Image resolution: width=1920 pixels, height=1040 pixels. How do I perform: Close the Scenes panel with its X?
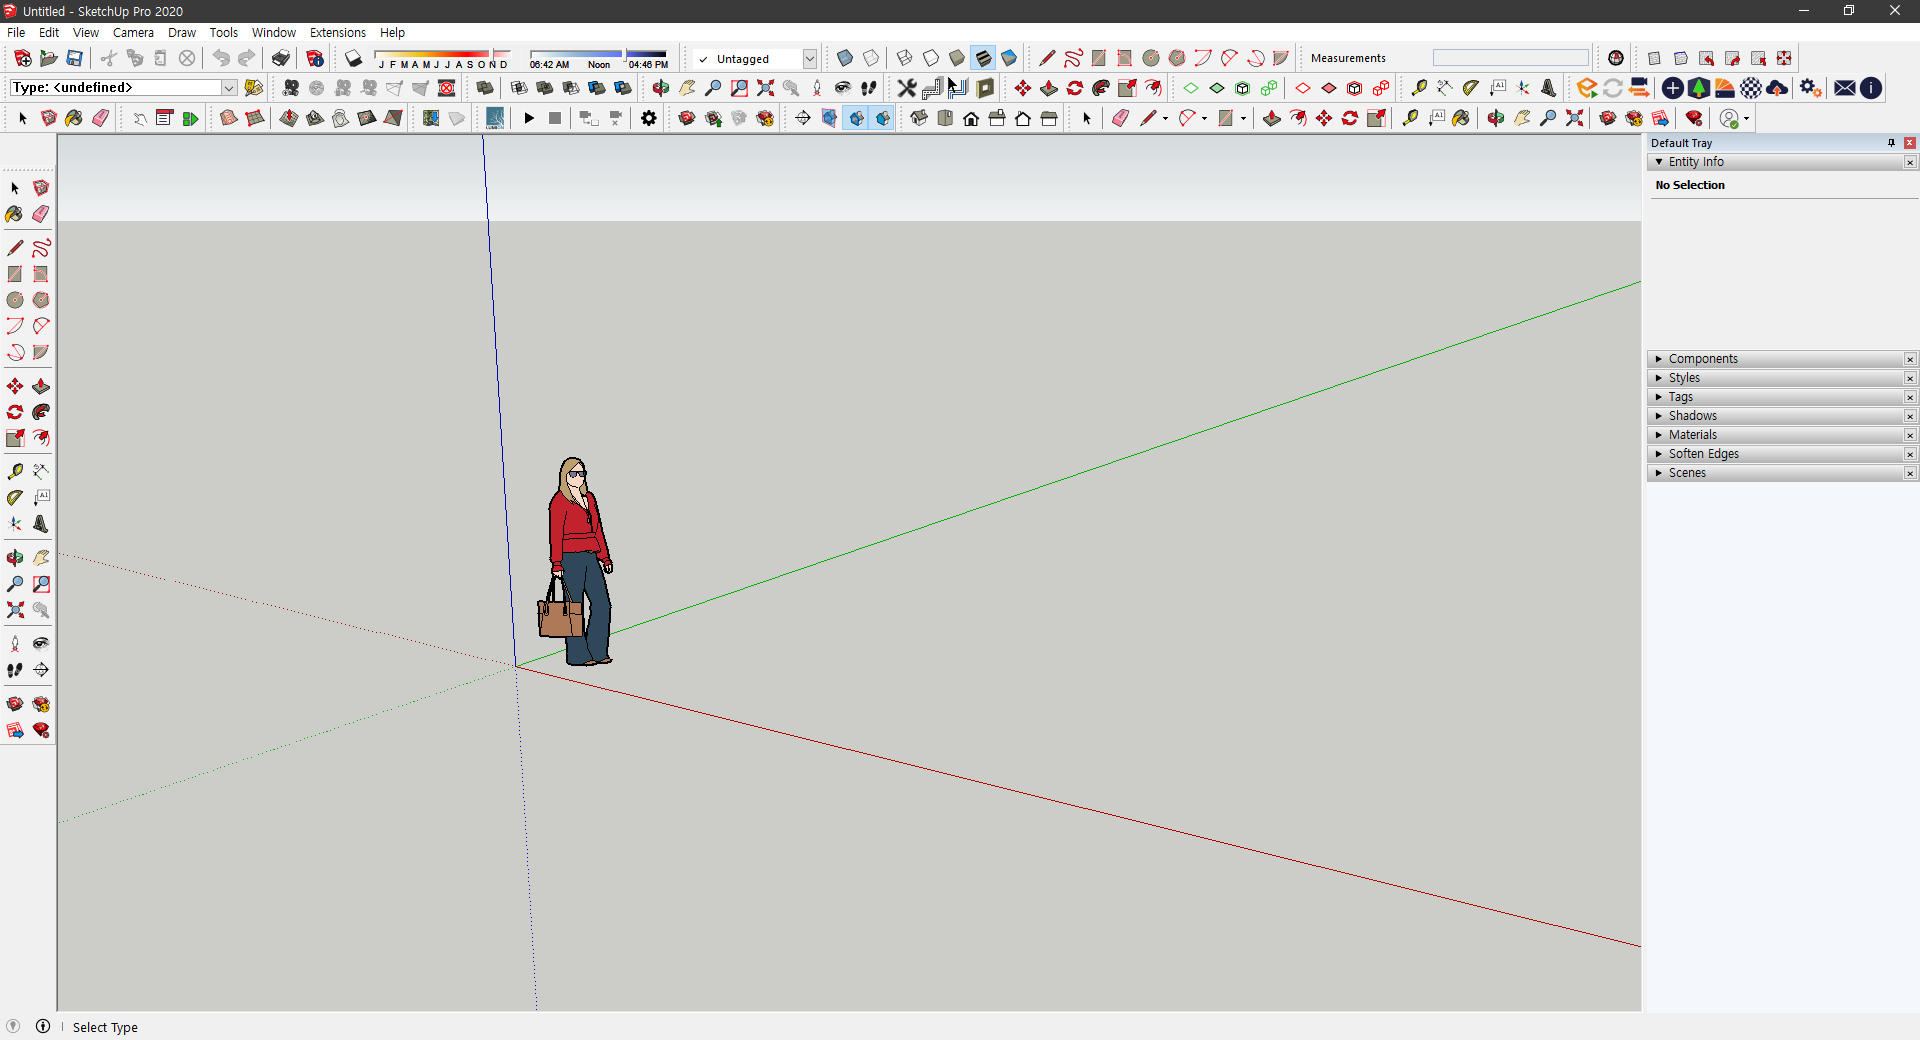pyautogui.click(x=1910, y=473)
